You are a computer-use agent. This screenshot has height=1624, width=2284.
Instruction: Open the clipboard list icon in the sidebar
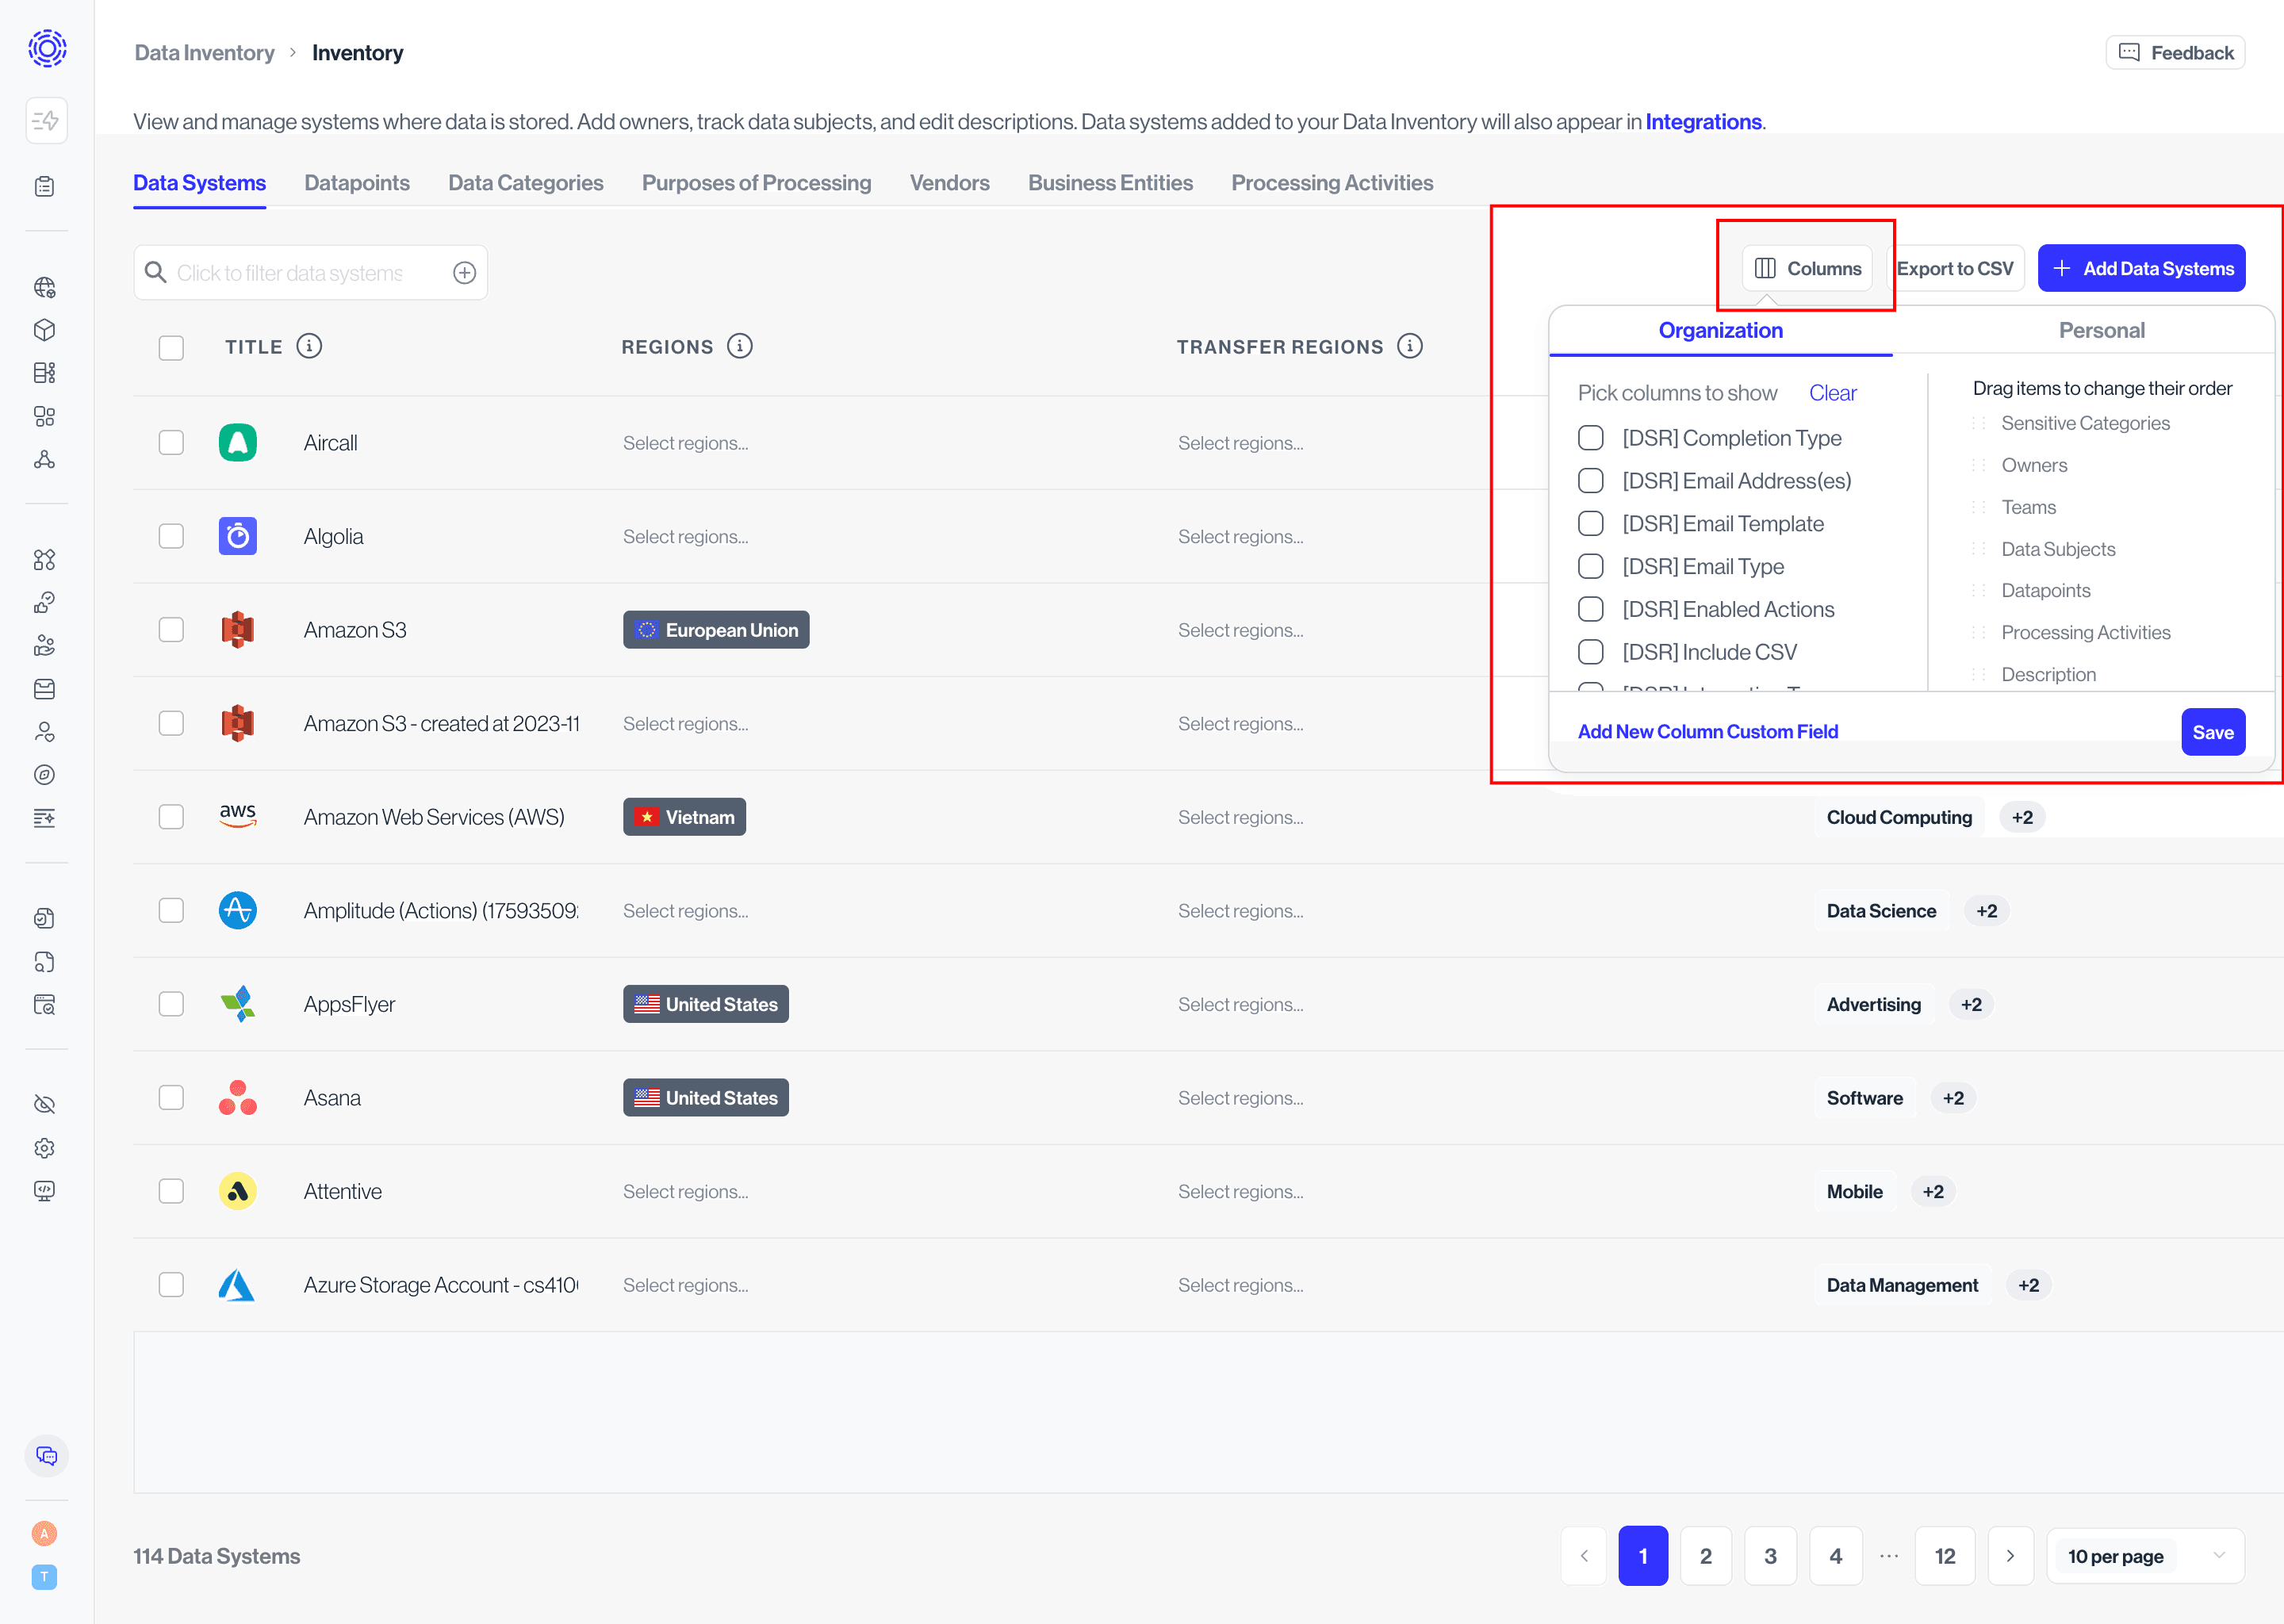click(x=45, y=187)
